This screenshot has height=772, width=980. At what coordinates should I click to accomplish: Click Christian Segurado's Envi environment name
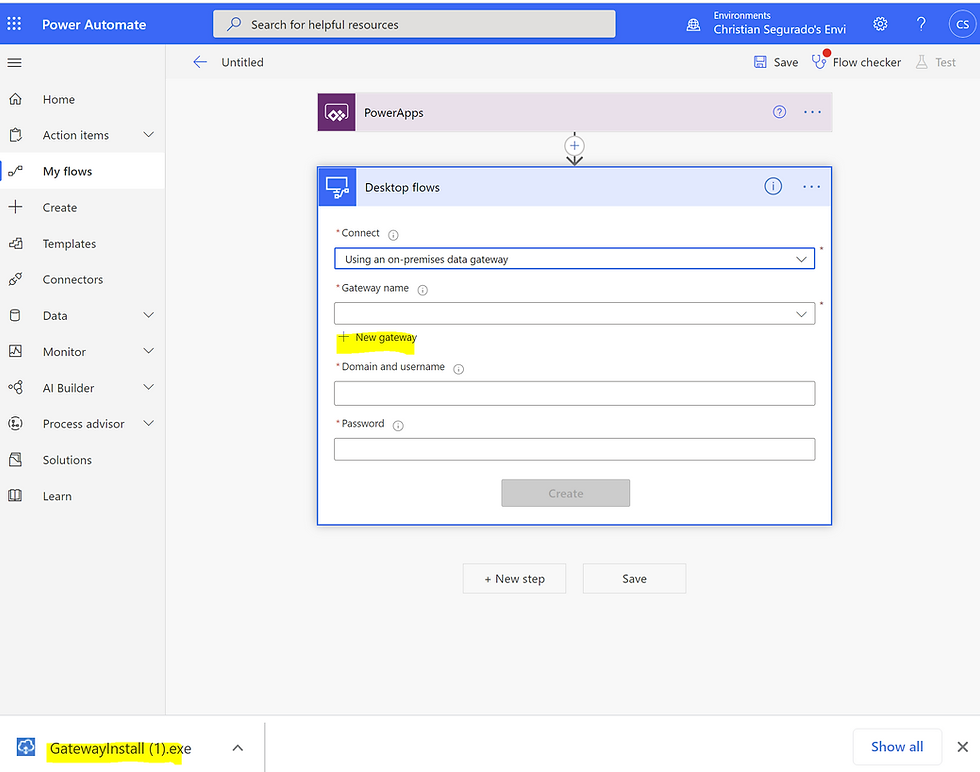pos(779,29)
